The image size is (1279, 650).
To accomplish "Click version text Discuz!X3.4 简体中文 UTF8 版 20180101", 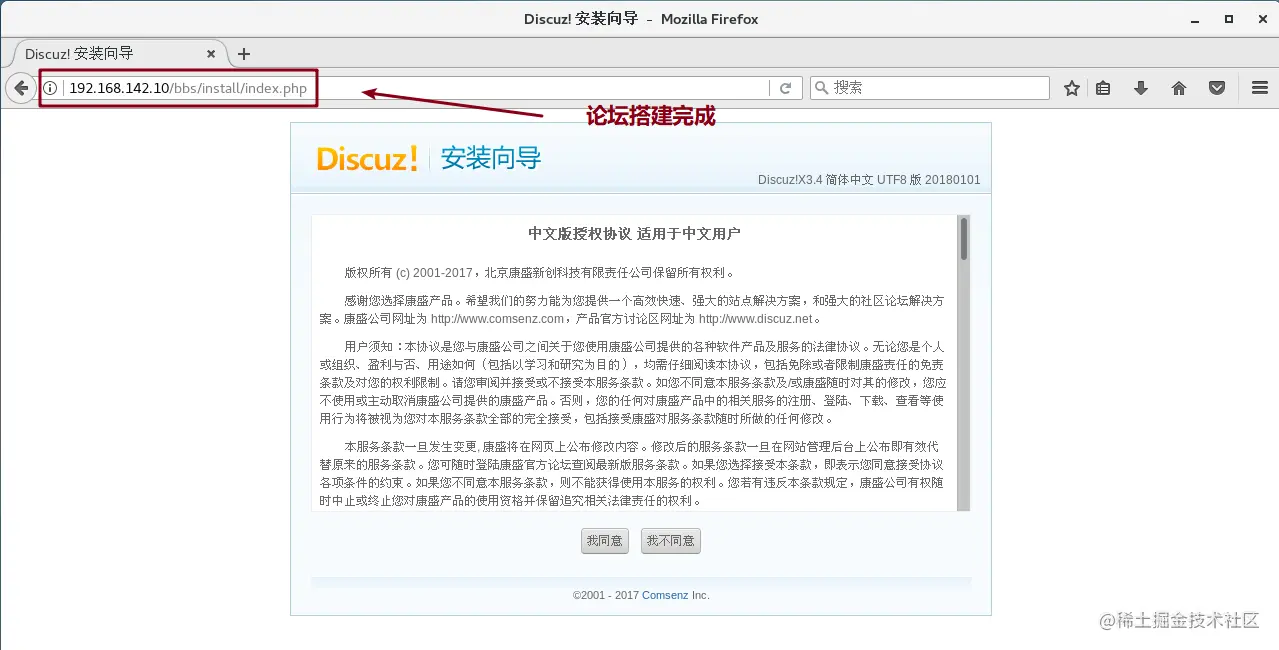I will [869, 180].
